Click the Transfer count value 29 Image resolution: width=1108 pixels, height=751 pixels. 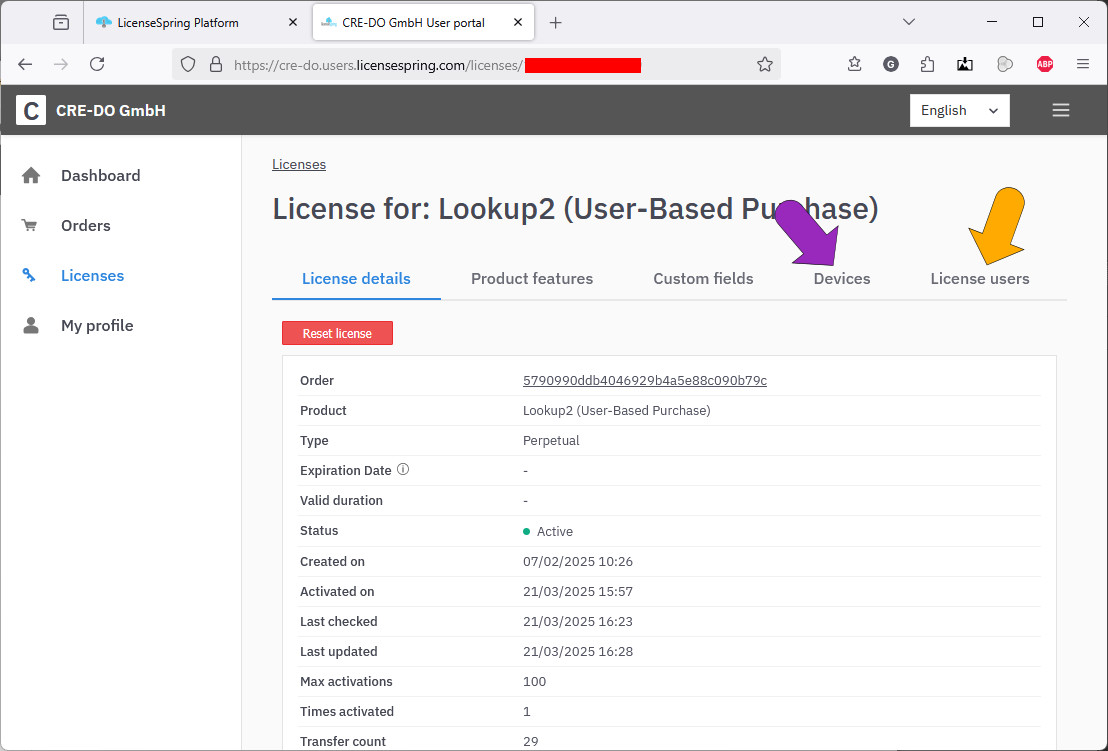coord(531,741)
